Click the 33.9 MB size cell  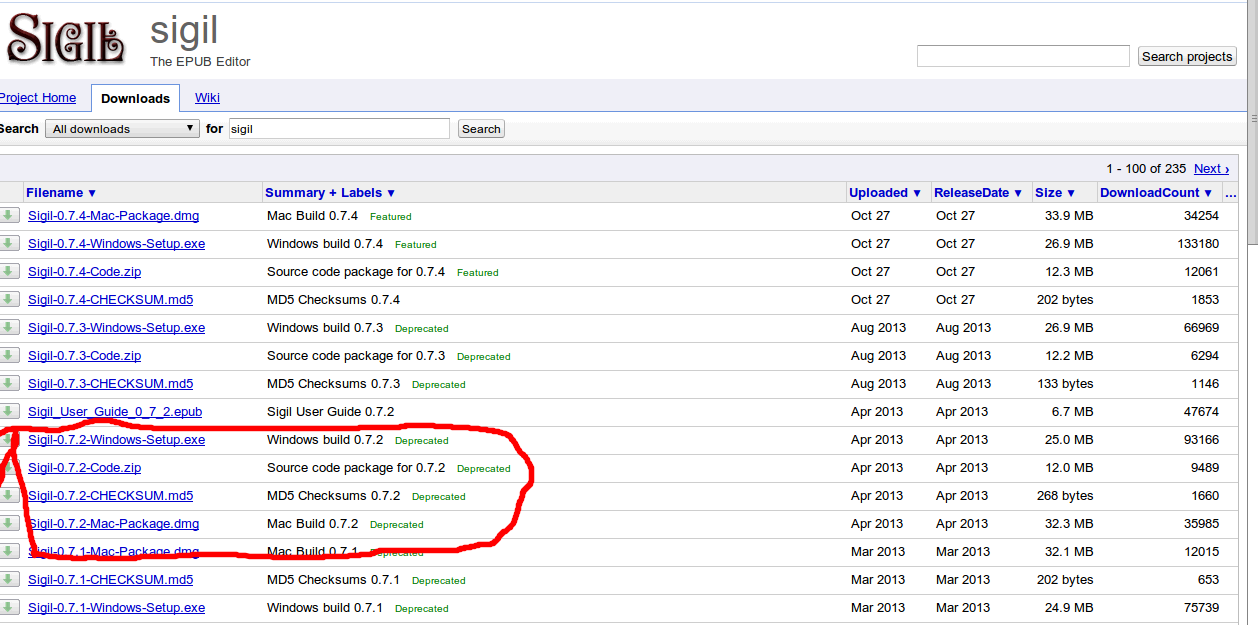tap(1069, 215)
